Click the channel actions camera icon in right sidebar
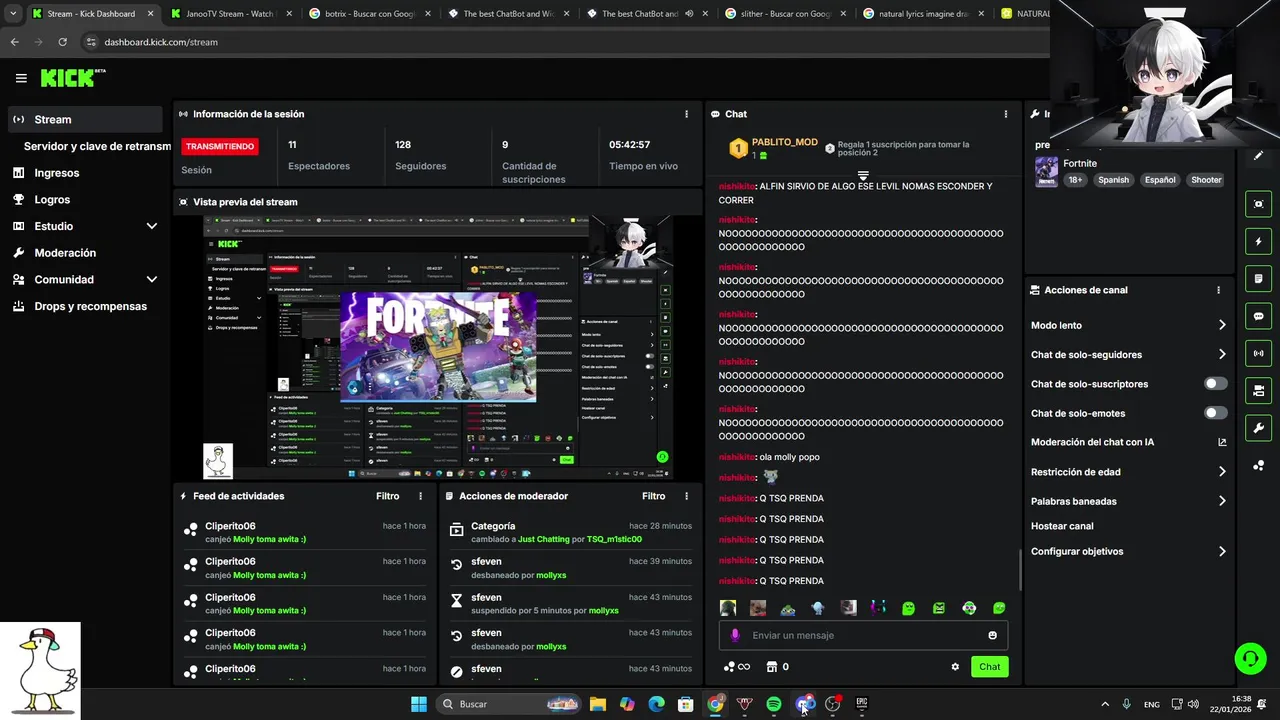Image resolution: width=1280 pixels, height=720 pixels. click(1258, 390)
